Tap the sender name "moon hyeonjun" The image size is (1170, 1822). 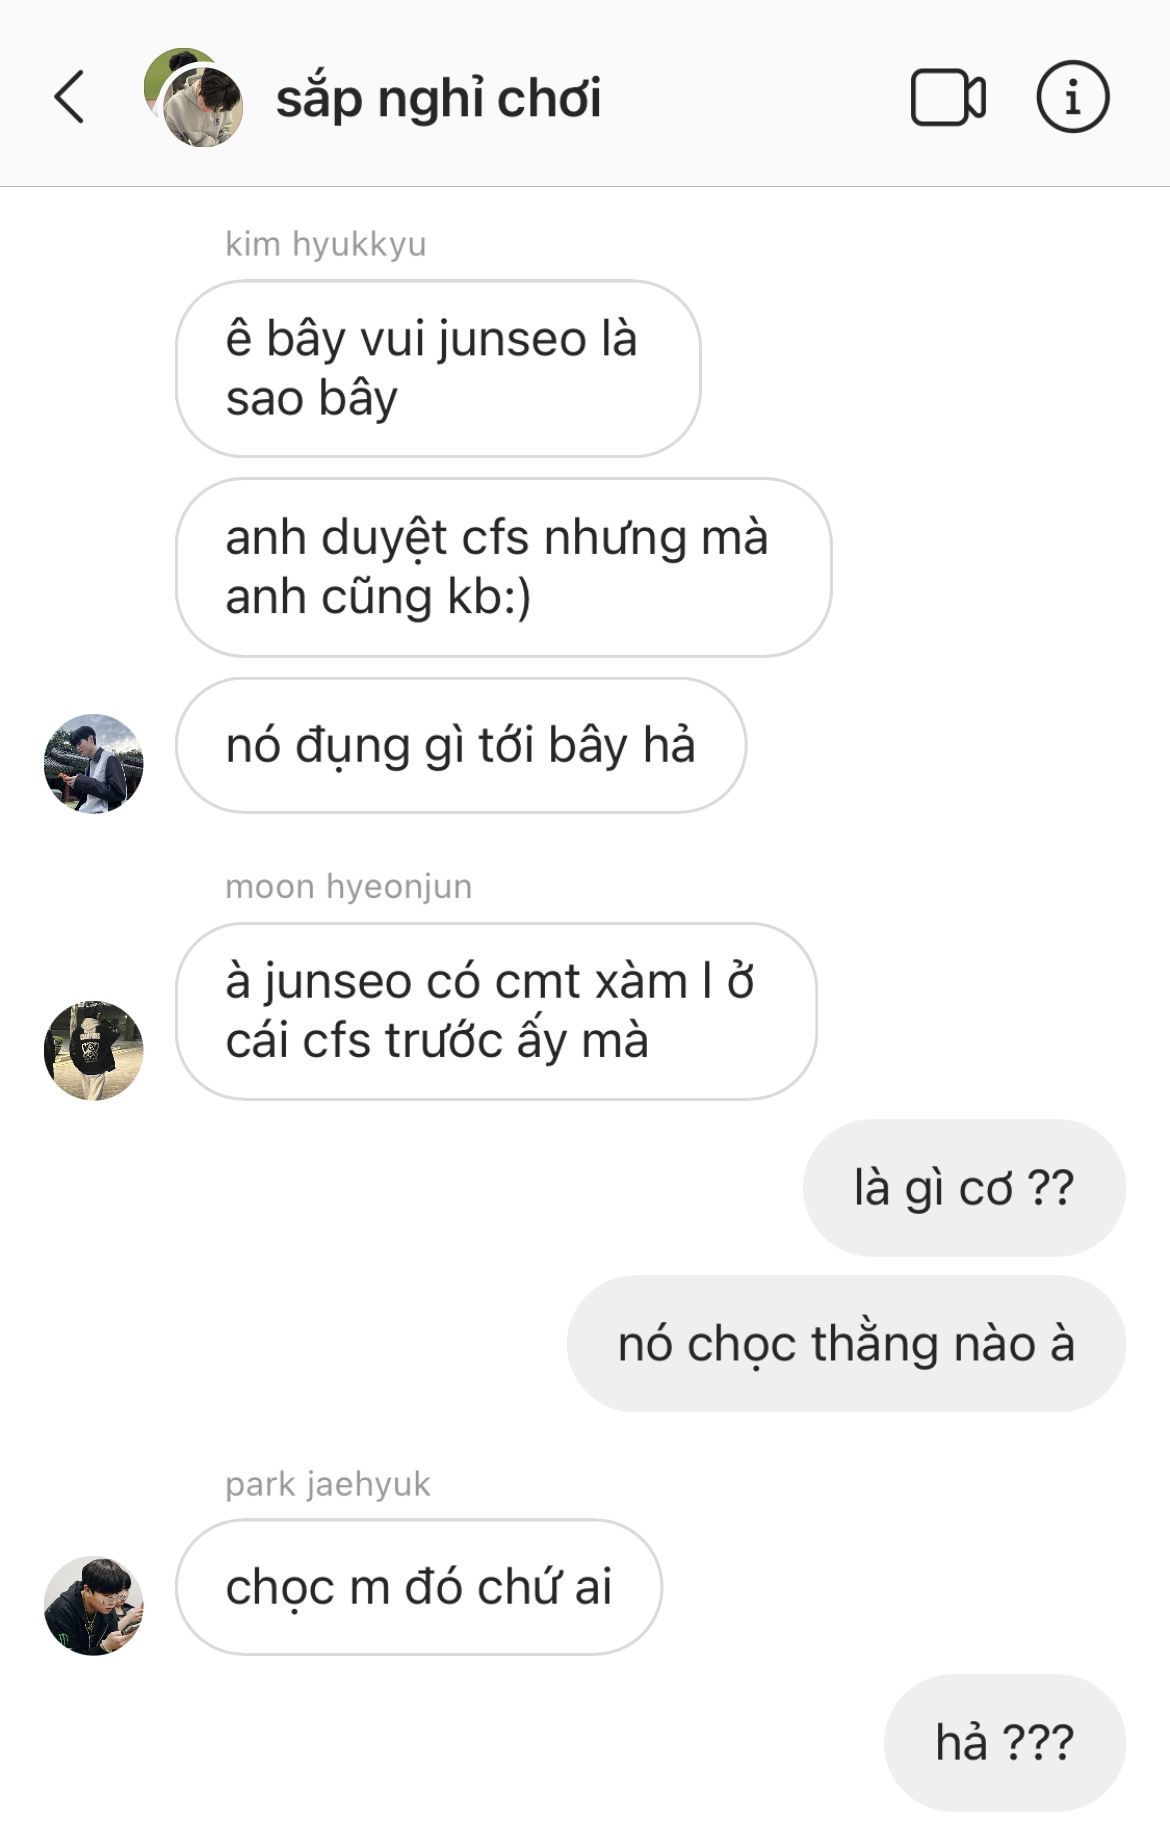[x=348, y=887]
